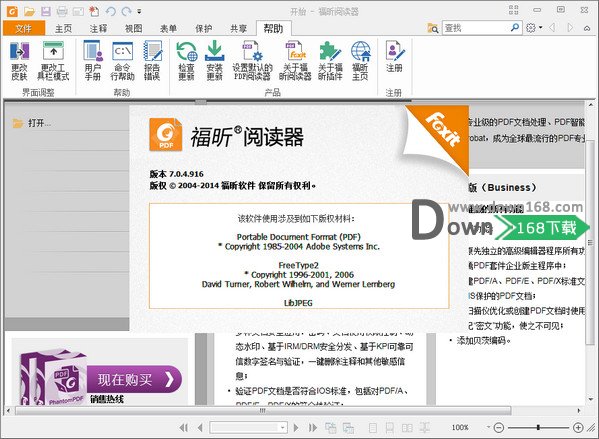This screenshot has width=599, height=439.
Task: Open 关于福昕插件 plugin info
Action: coord(330,60)
